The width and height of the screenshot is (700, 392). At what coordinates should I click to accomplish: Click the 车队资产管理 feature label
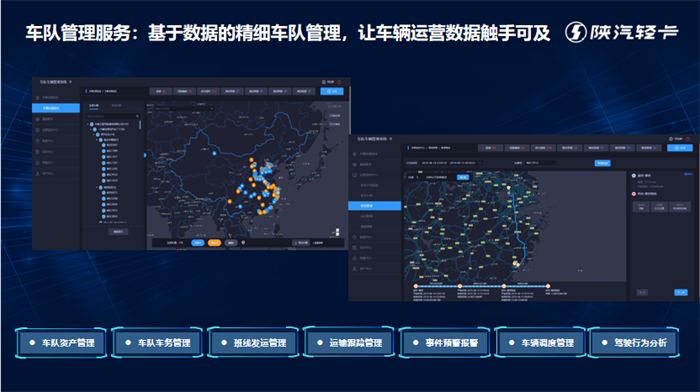[x=68, y=343]
